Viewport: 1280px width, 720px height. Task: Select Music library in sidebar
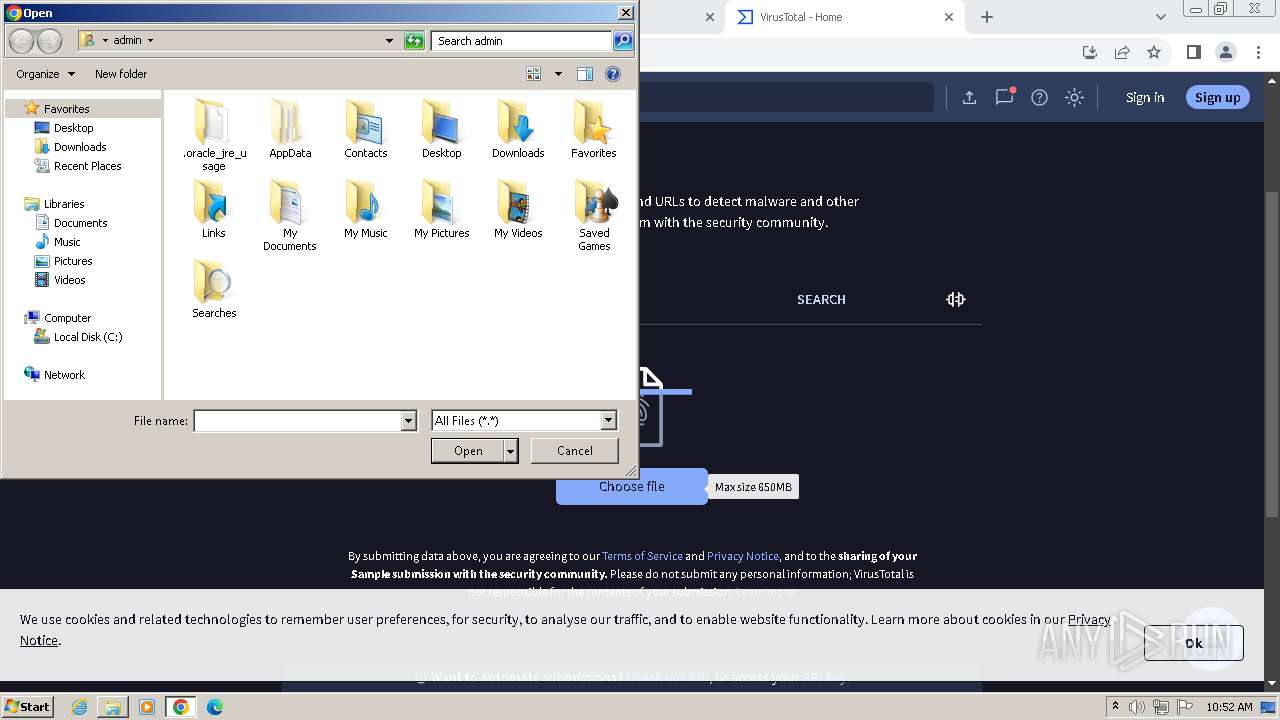(67, 242)
